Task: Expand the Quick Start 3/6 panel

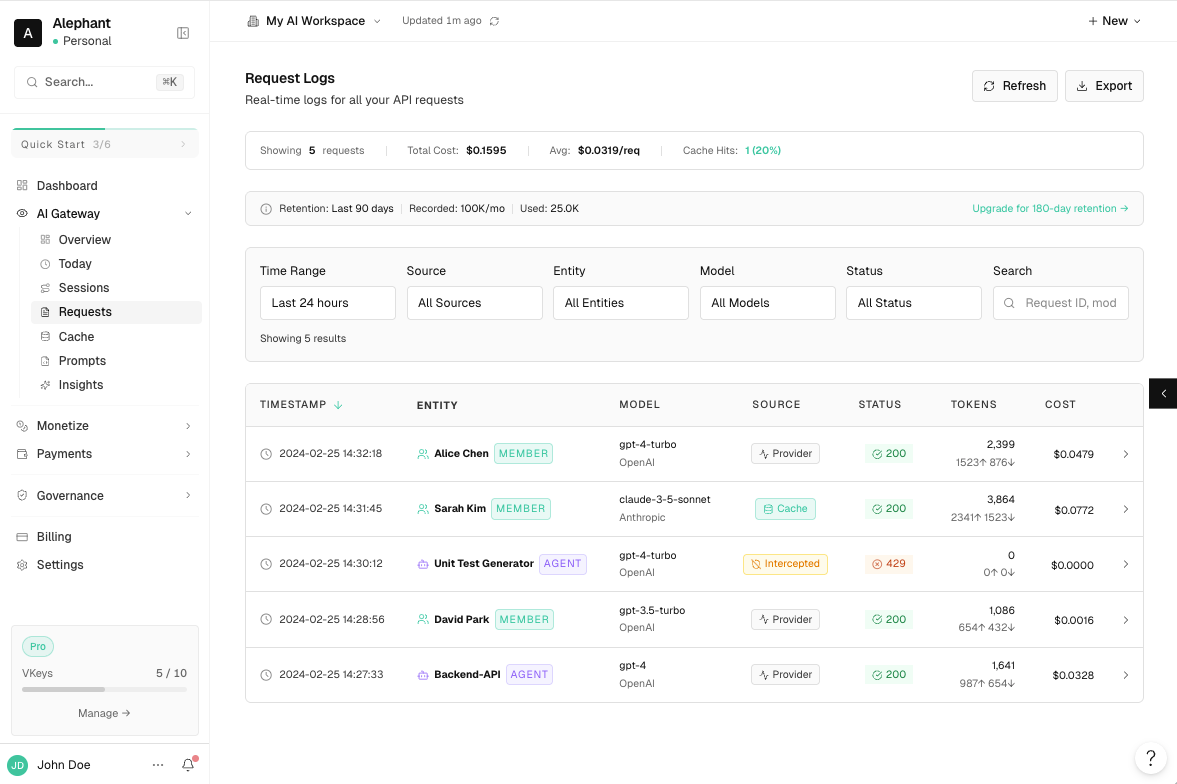Action: (104, 144)
